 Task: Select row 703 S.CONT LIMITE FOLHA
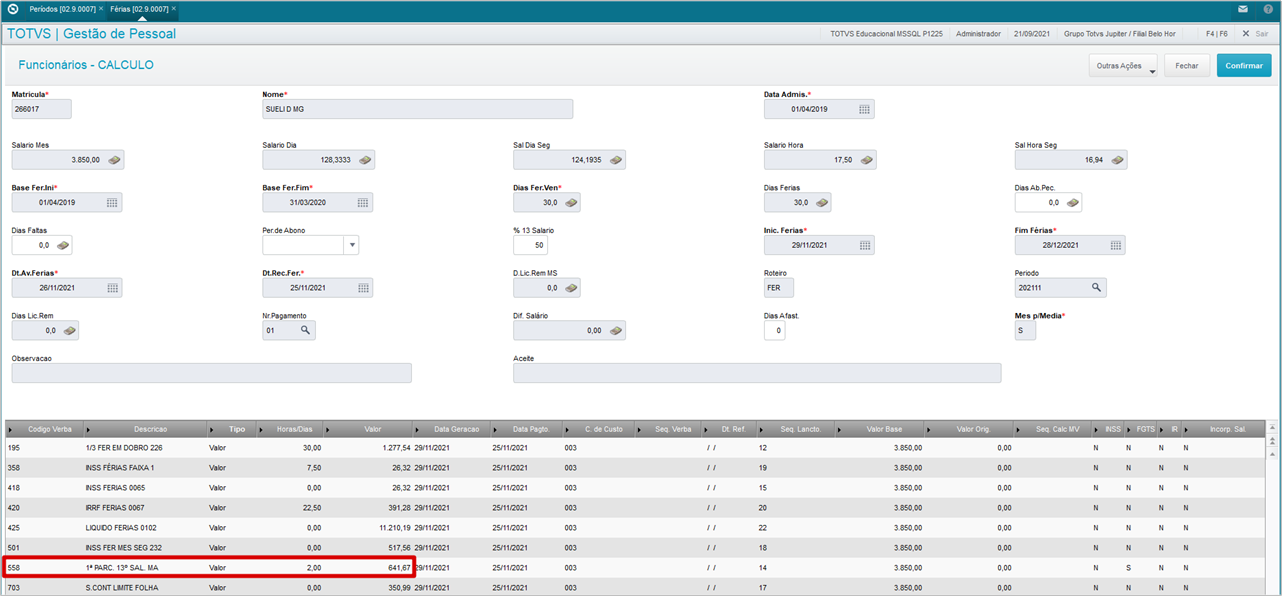(x=635, y=588)
